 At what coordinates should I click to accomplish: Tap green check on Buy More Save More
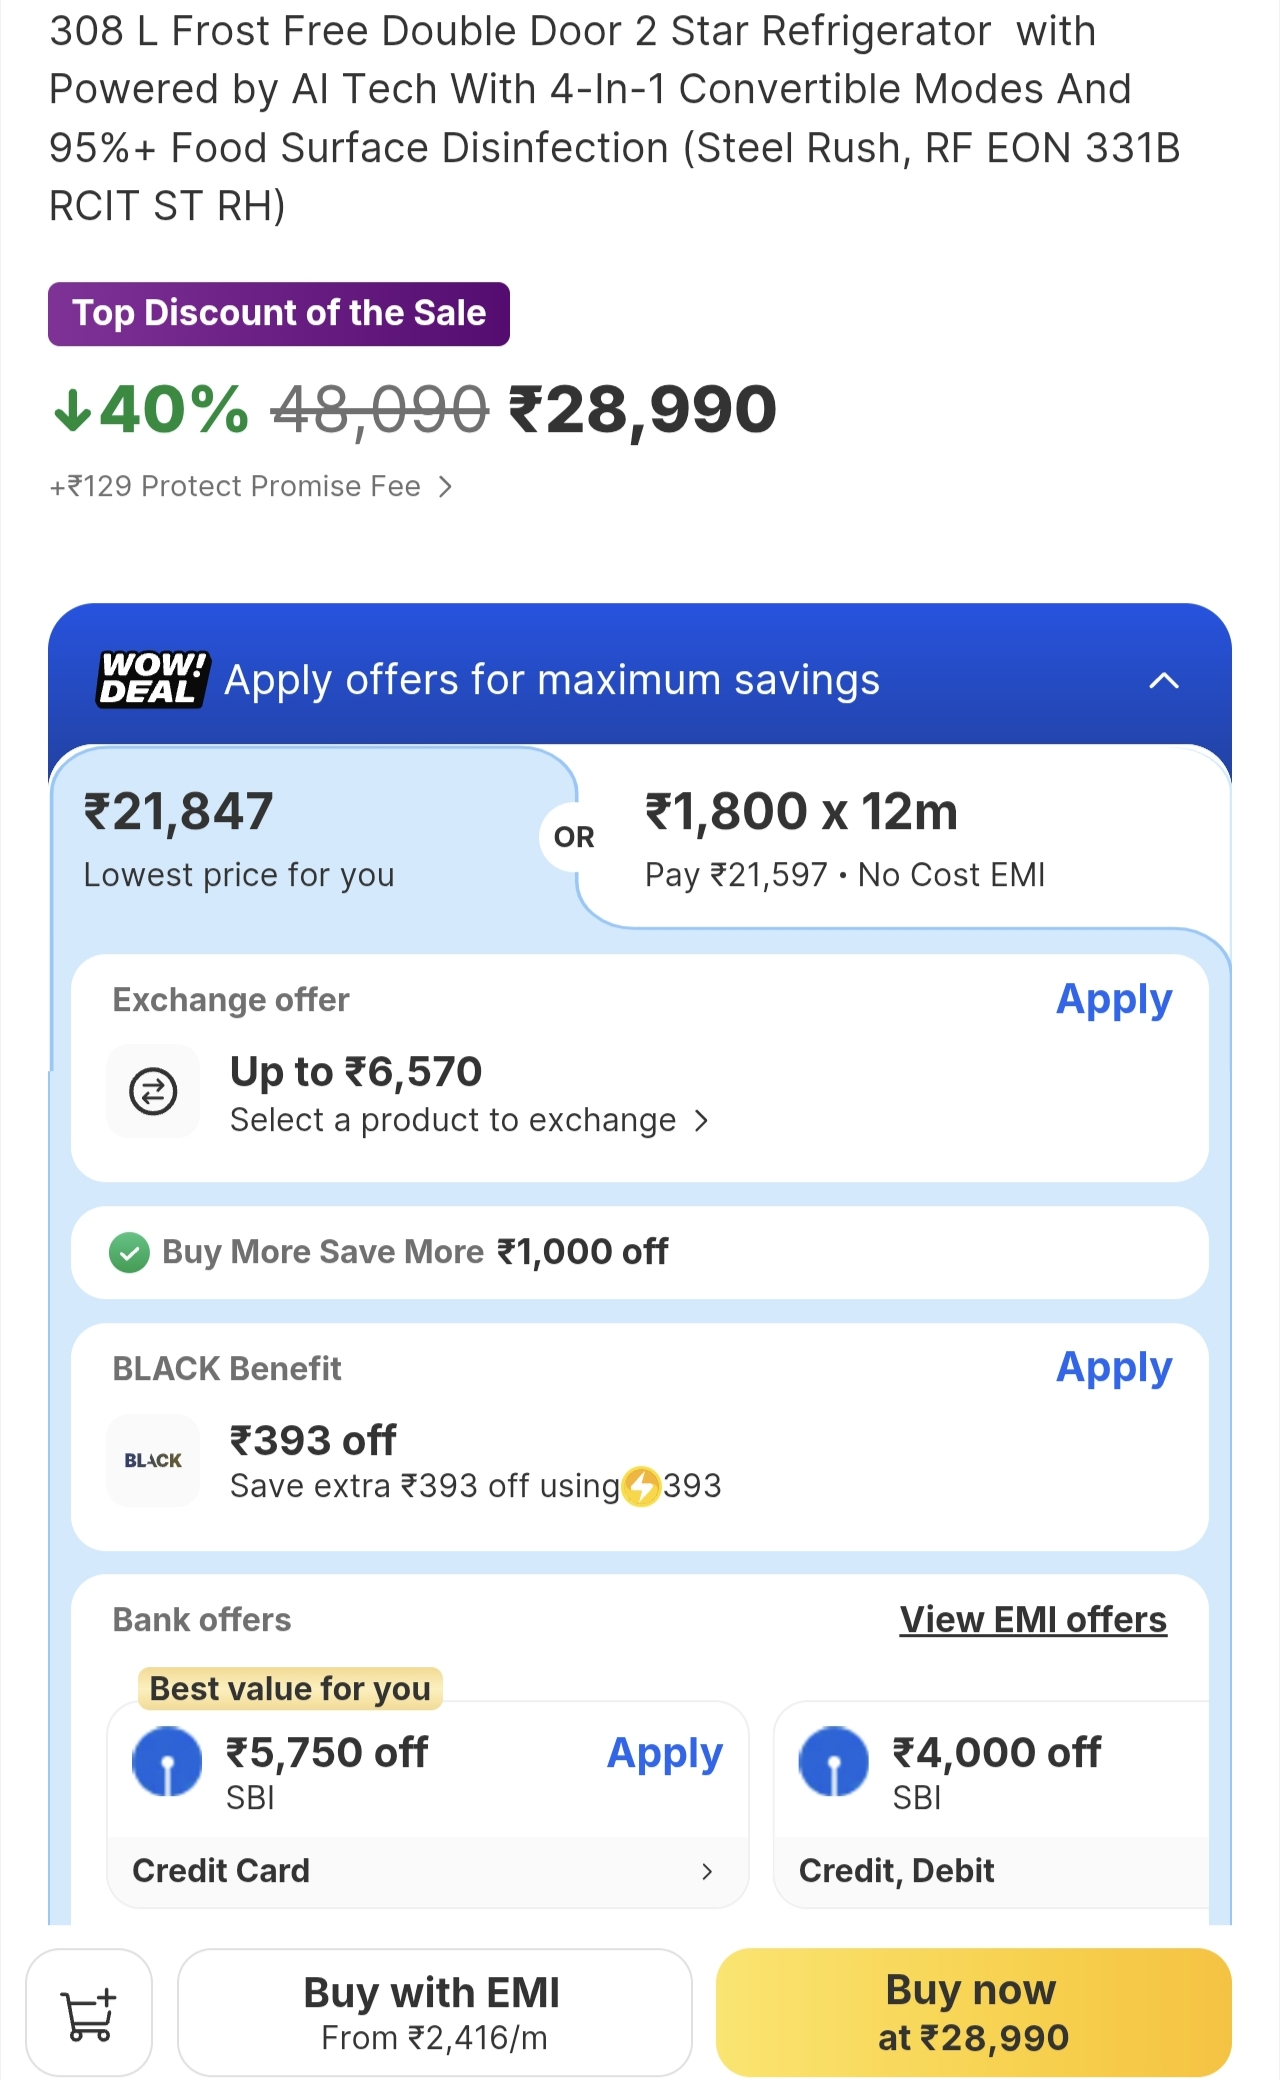coord(129,1252)
